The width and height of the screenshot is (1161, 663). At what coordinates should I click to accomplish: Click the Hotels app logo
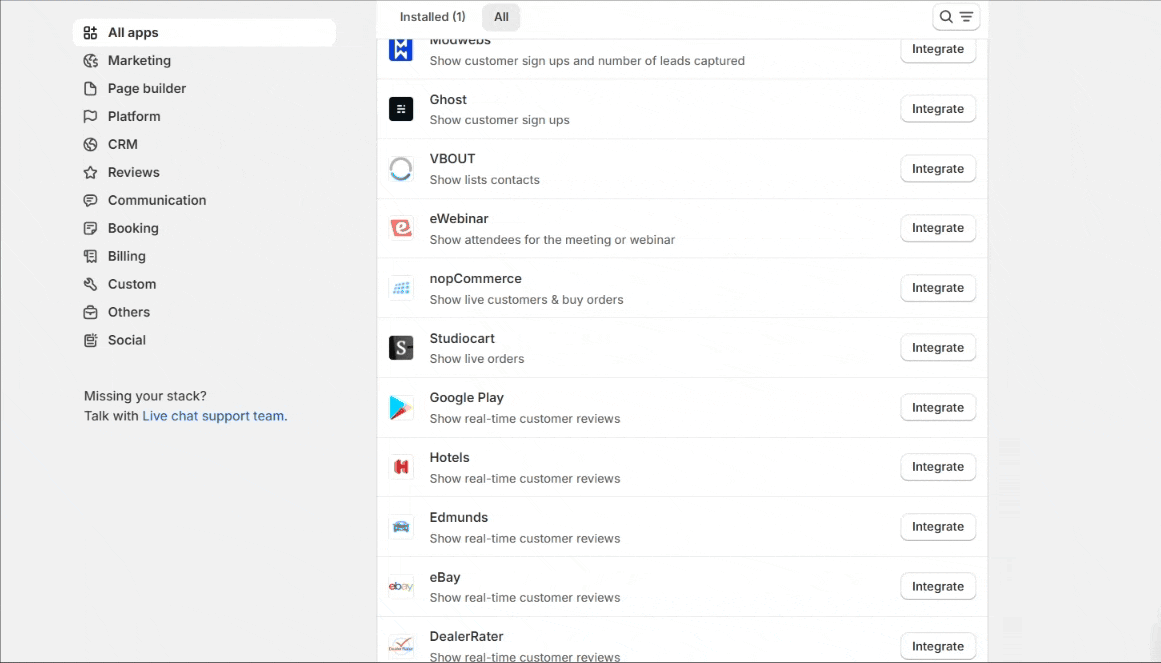tap(401, 467)
